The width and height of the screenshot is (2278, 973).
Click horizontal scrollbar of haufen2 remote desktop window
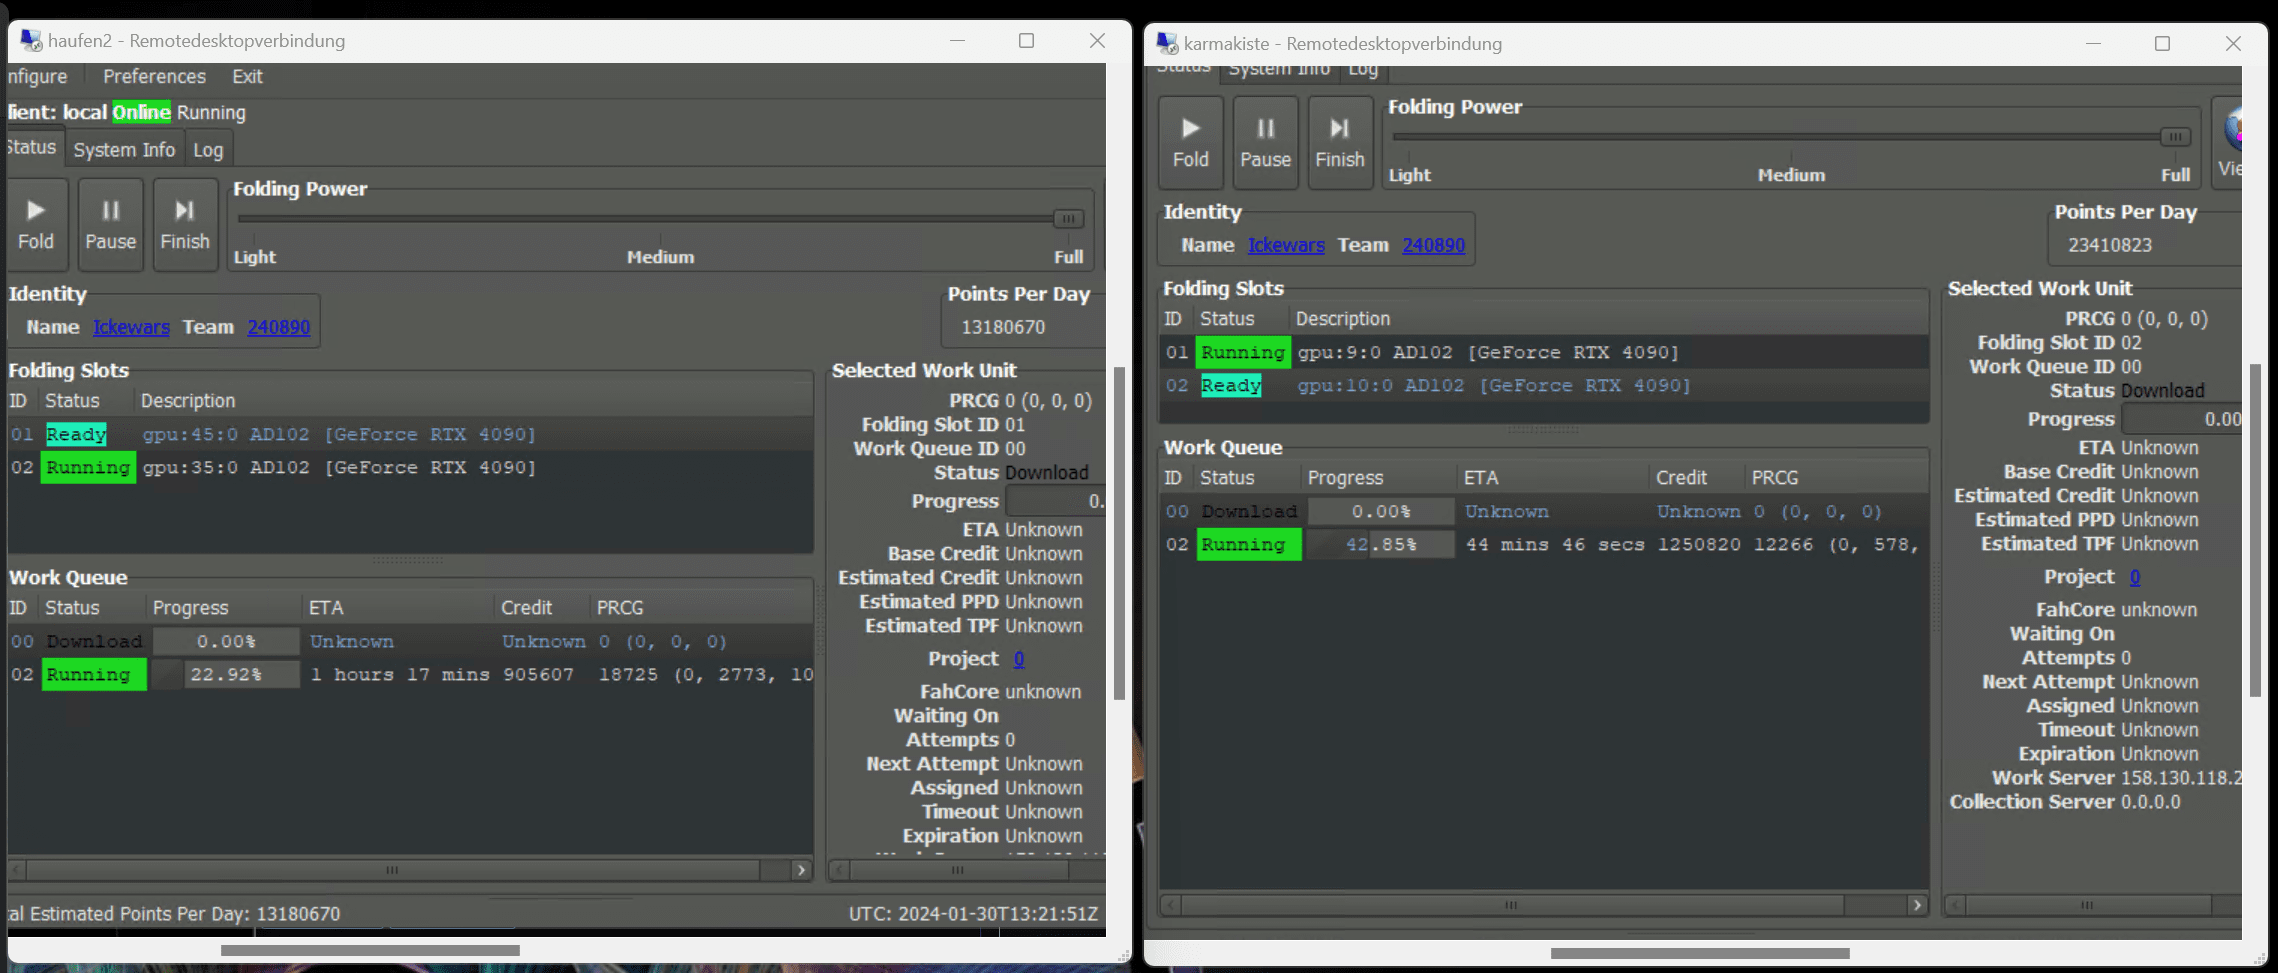pyautogui.click(x=370, y=950)
